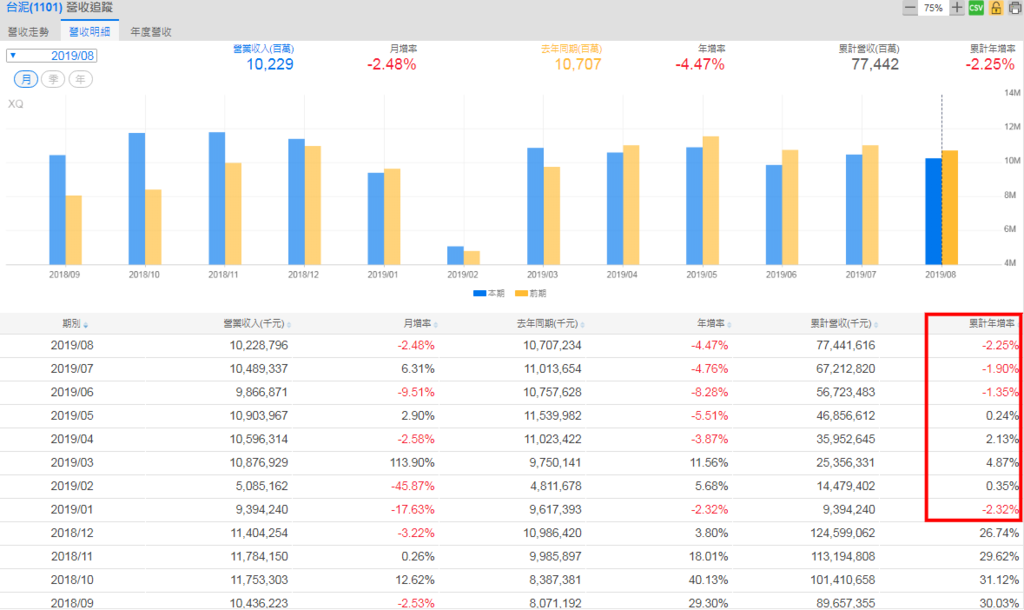Image resolution: width=1024 pixels, height=610 pixels.
Task: Click last-year value 10,707,234 cell
Action: (552, 345)
